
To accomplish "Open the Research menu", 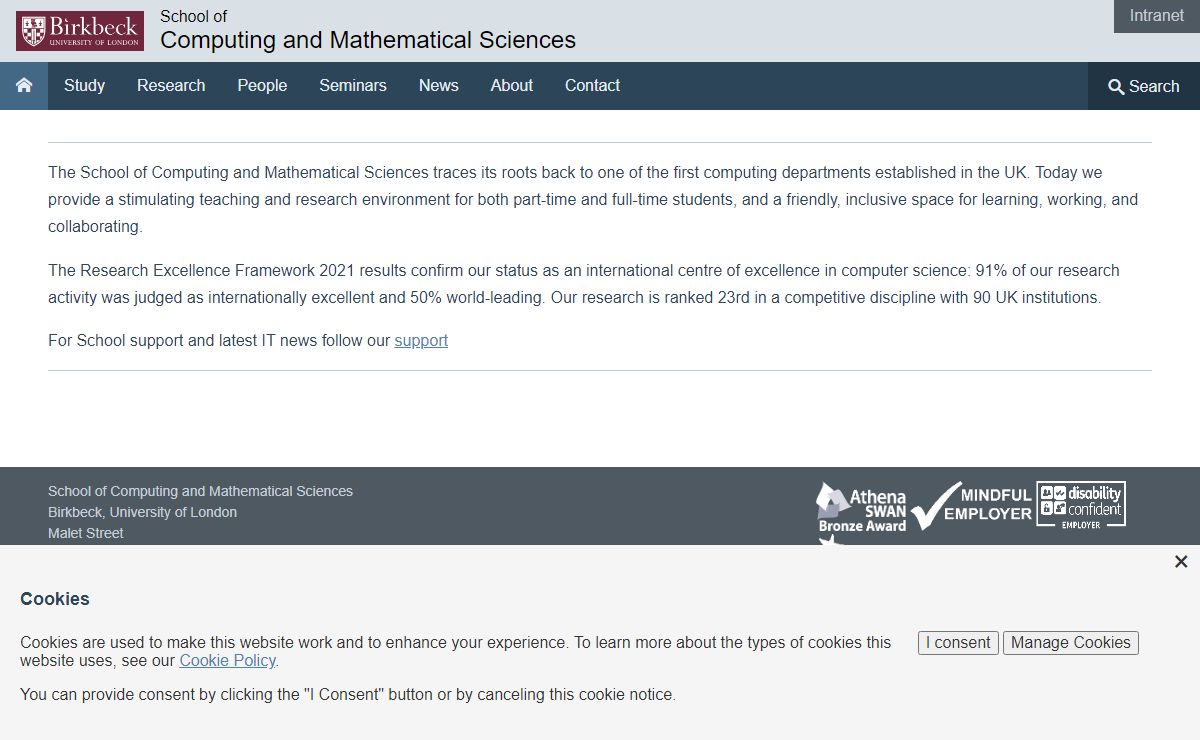I will 171,86.
